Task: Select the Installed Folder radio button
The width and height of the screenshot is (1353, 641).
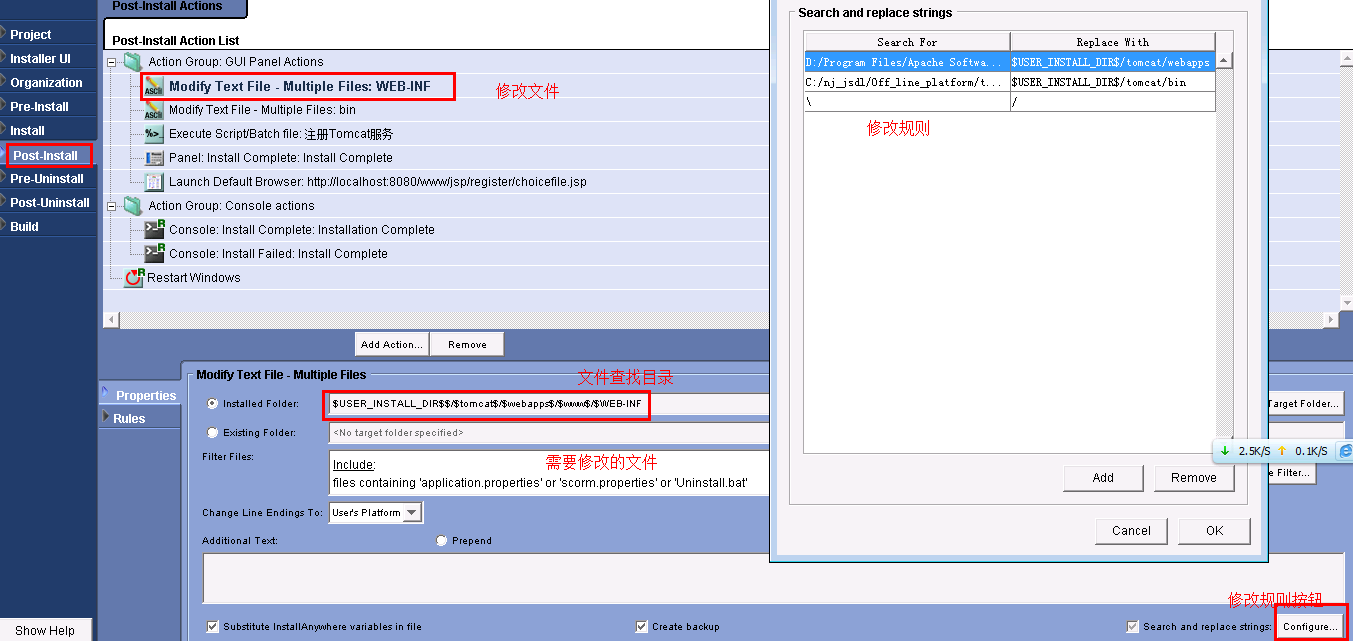Action: click(x=212, y=404)
